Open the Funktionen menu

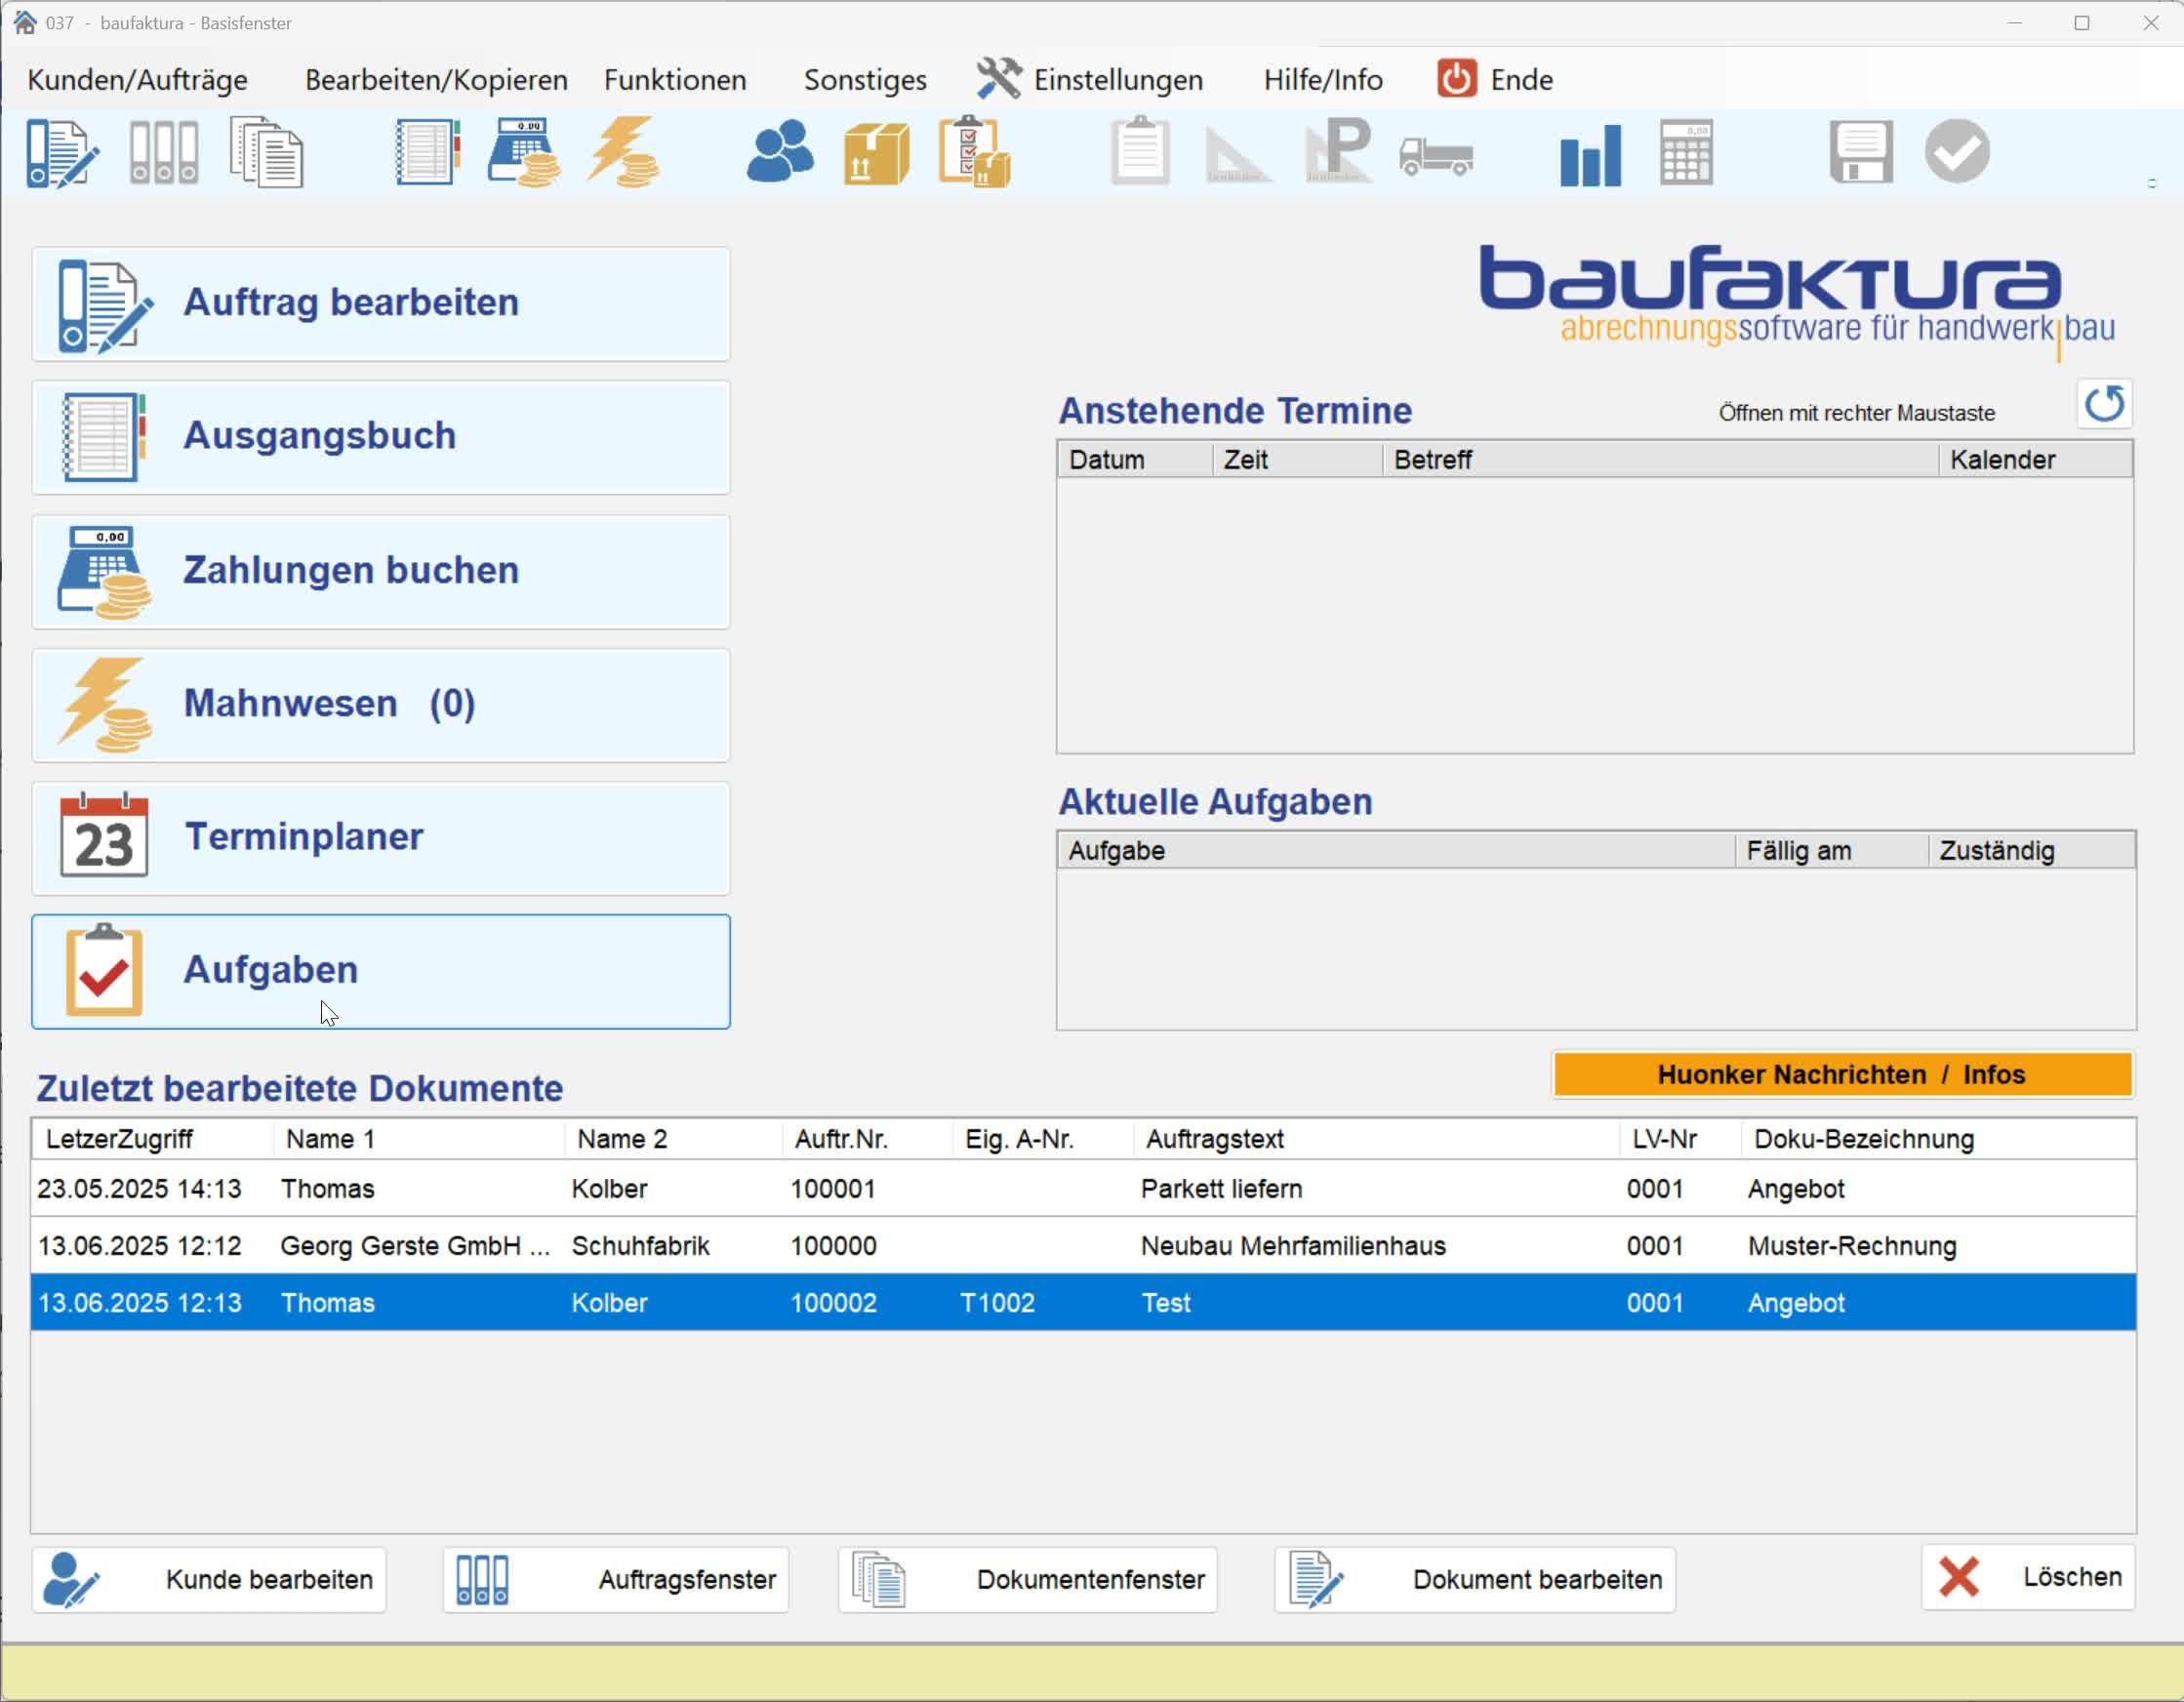tap(675, 80)
